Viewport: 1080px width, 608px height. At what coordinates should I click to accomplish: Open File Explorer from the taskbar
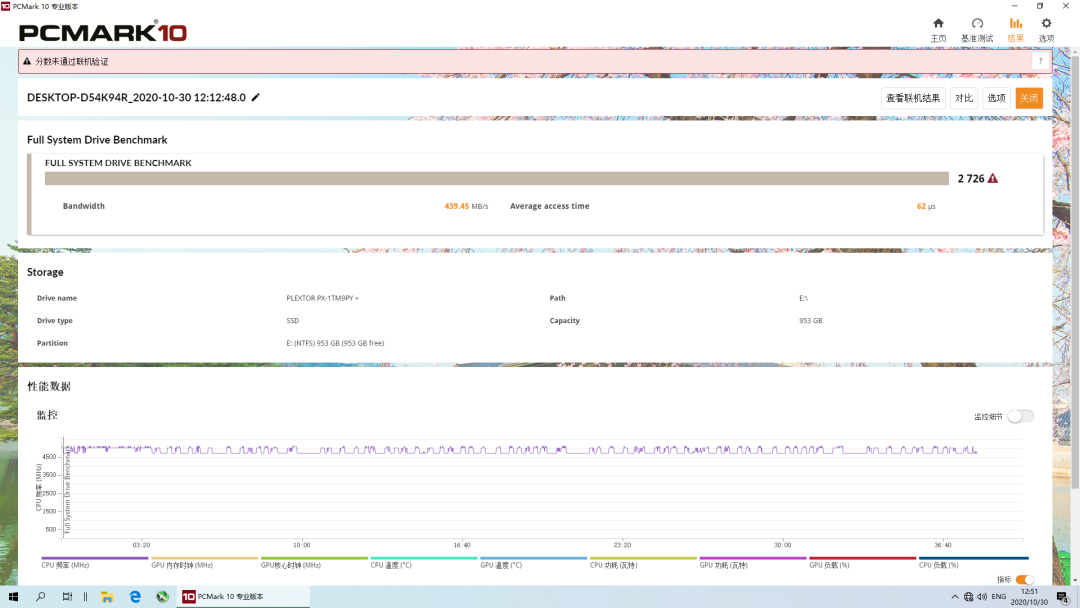click(108, 597)
